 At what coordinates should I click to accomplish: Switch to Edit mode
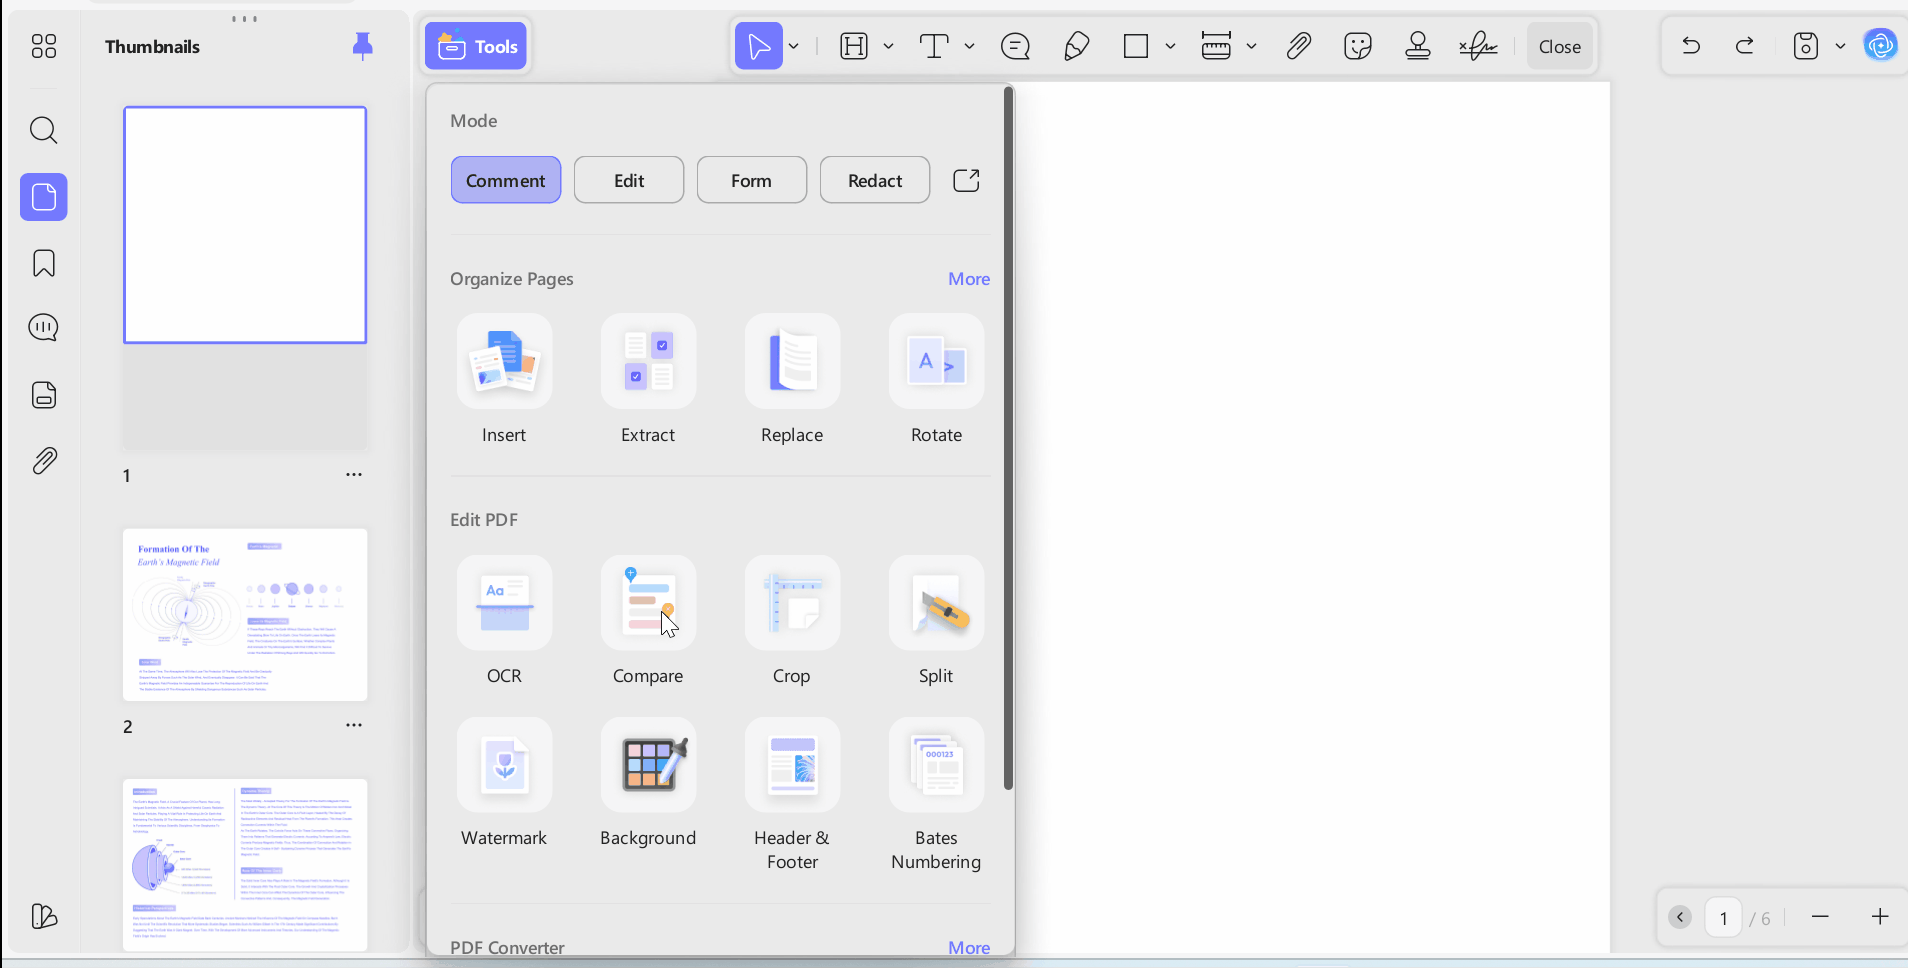point(629,180)
